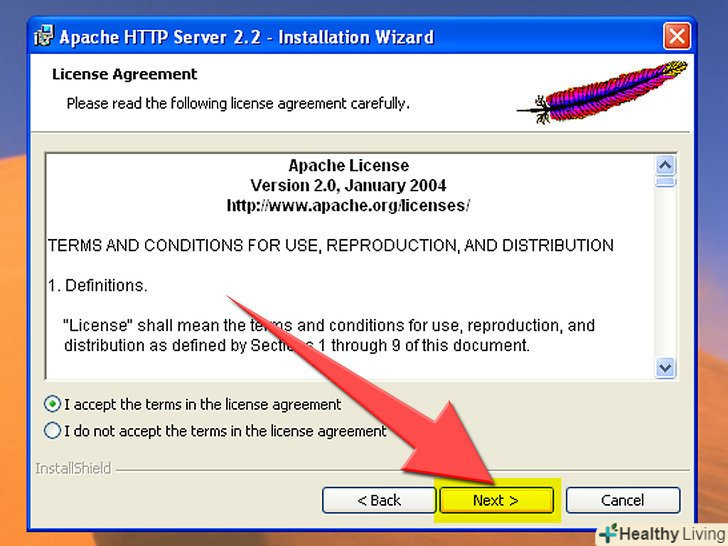Go back with the '< Back' button
Screen dimensions: 728x546
pos(378,500)
